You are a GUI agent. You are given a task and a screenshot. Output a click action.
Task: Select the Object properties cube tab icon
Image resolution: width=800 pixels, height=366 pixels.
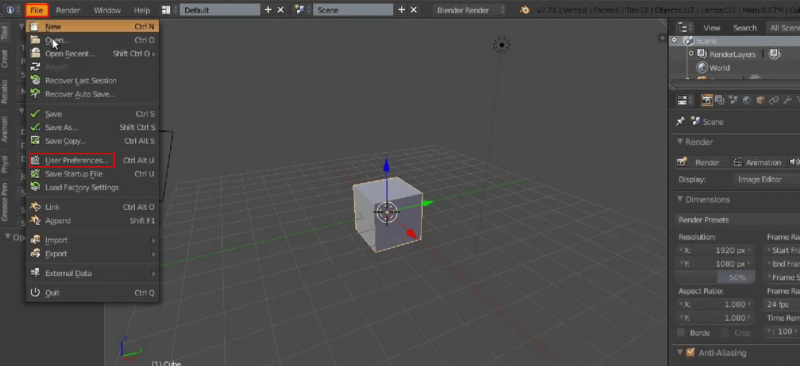pyautogui.click(x=760, y=101)
